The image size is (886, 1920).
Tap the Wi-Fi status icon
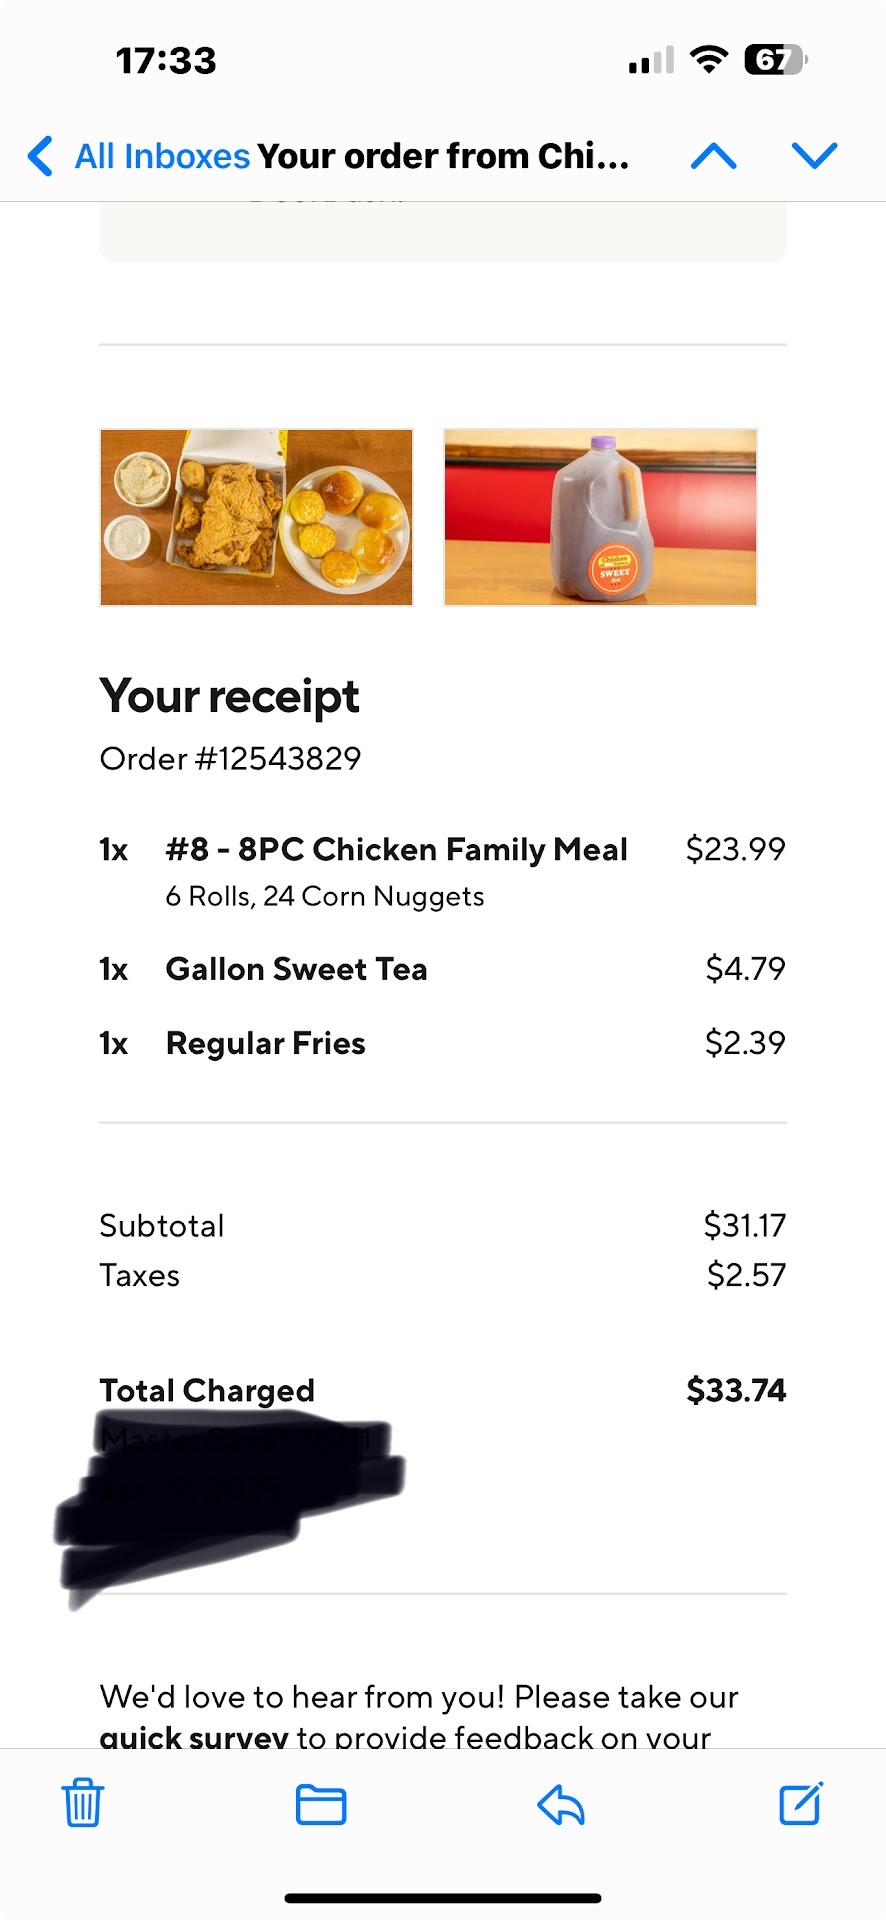(x=709, y=60)
